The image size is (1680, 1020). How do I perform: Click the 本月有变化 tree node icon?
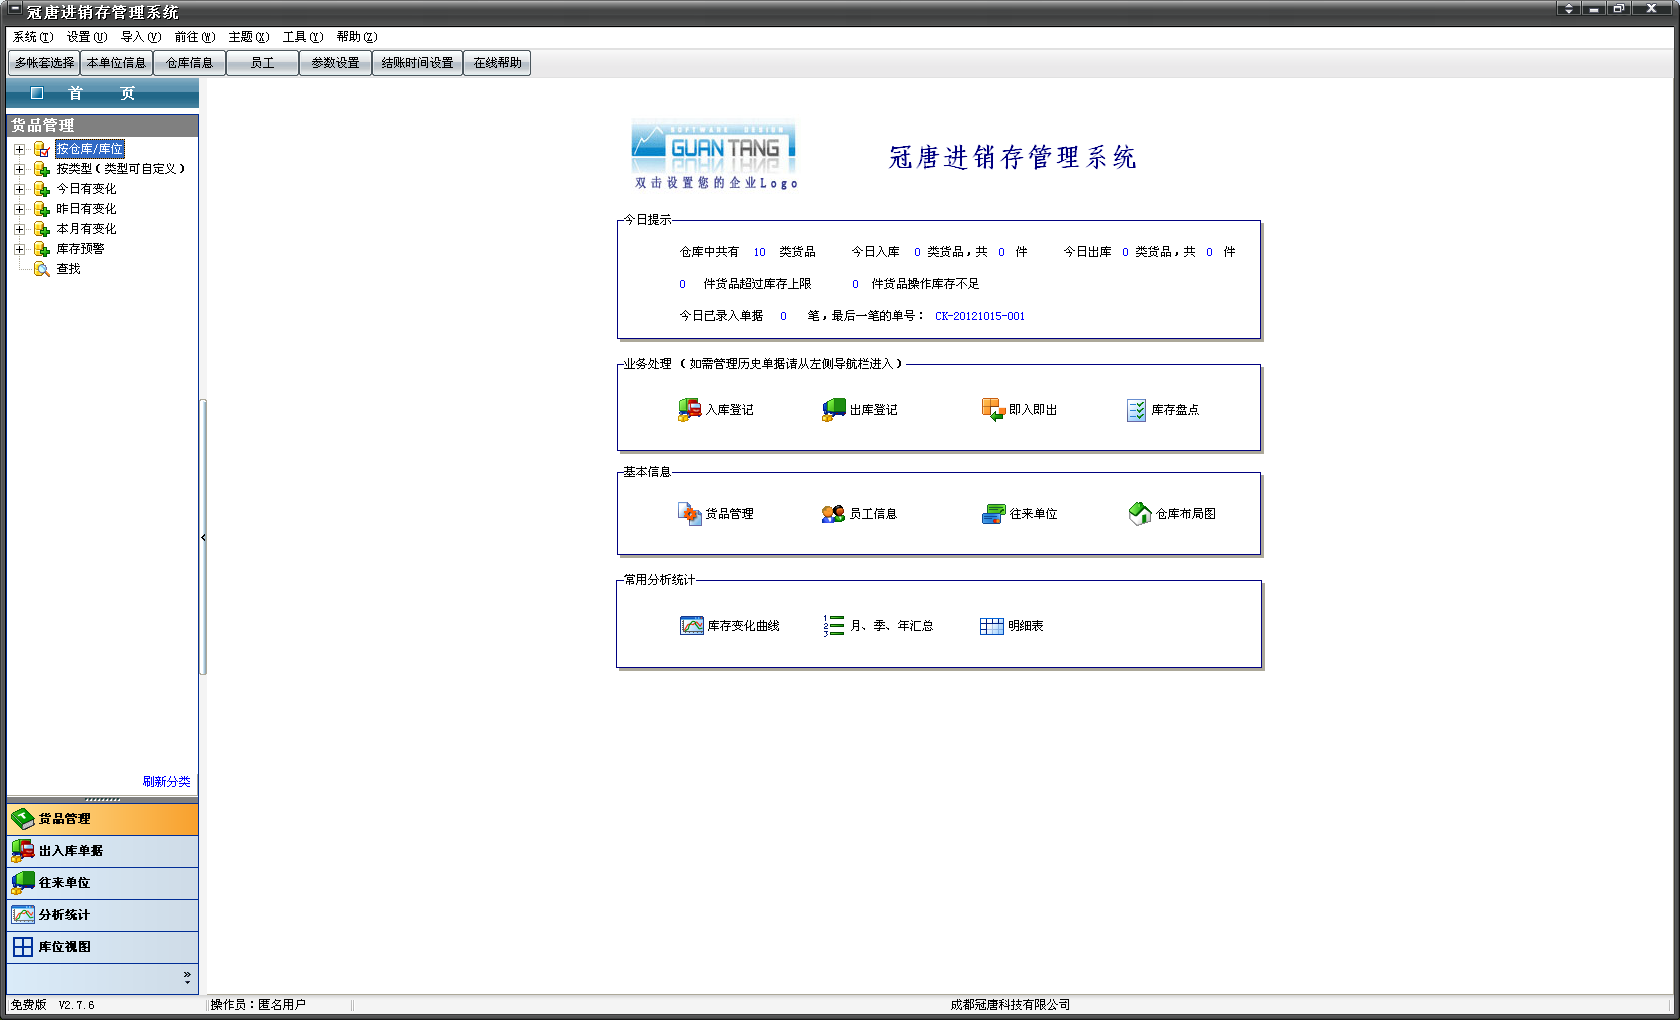pyautogui.click(x=42, y=229)
